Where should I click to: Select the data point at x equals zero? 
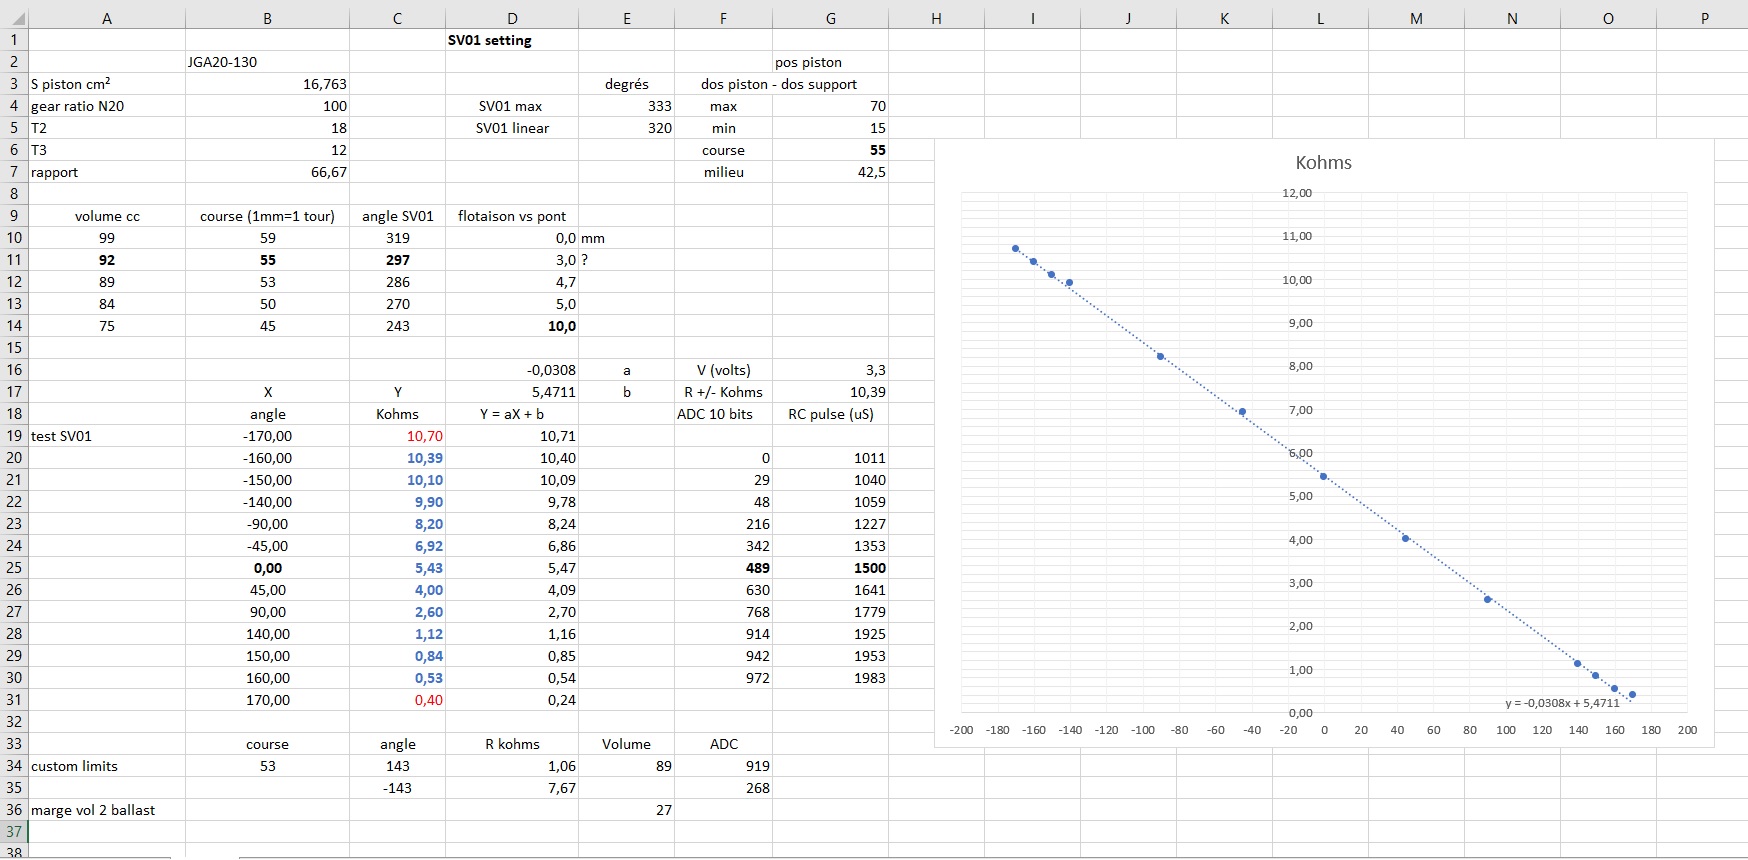click(x=1324, y=476)
